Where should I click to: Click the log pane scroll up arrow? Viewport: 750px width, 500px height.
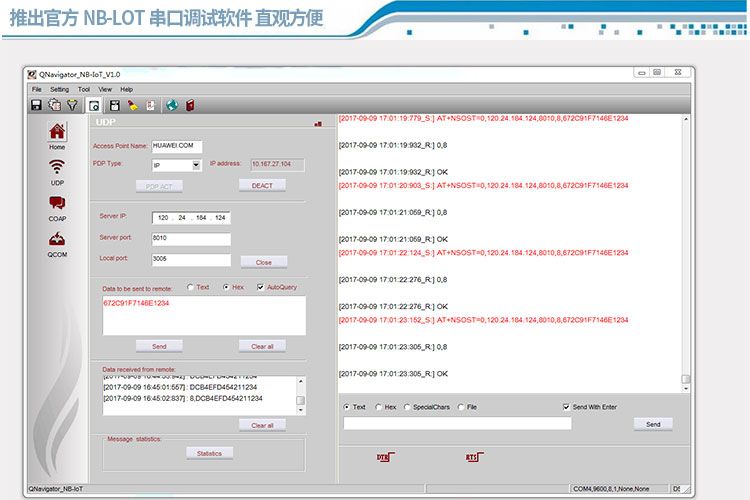[686, 119]
